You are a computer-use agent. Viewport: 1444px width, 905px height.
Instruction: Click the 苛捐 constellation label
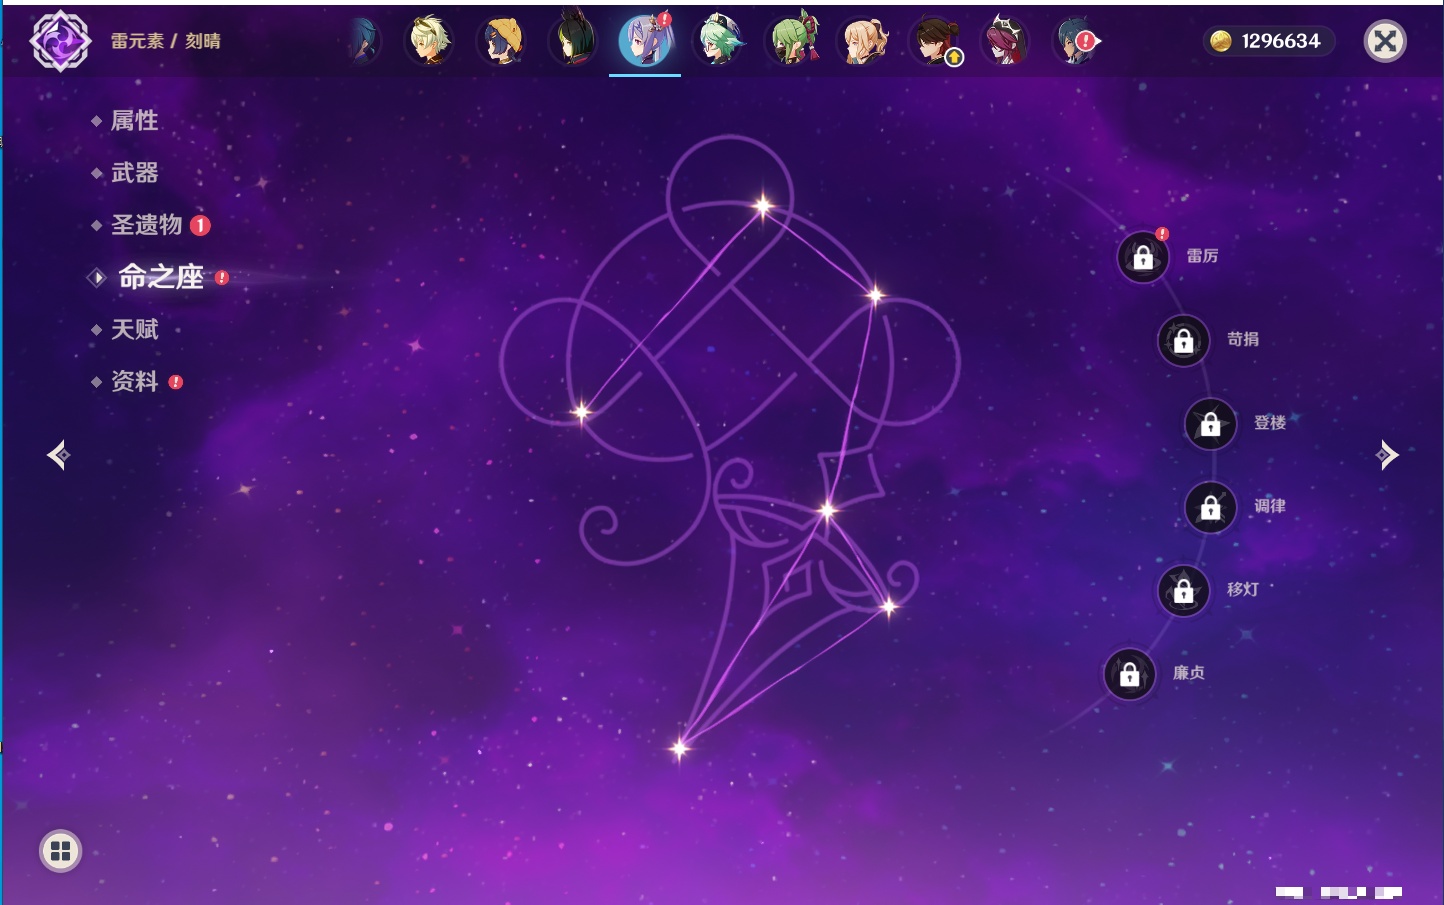click(1243, 339)
